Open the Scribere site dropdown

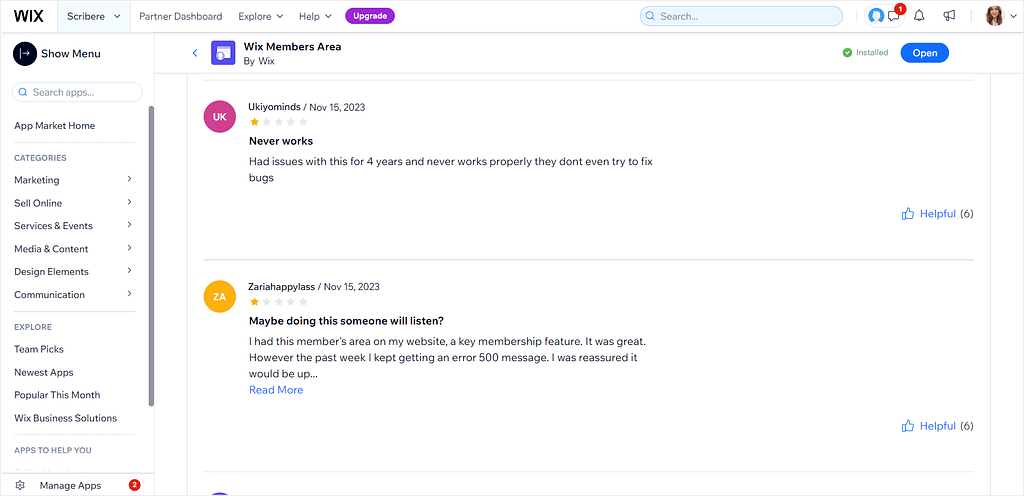click(x=94, y=16)
